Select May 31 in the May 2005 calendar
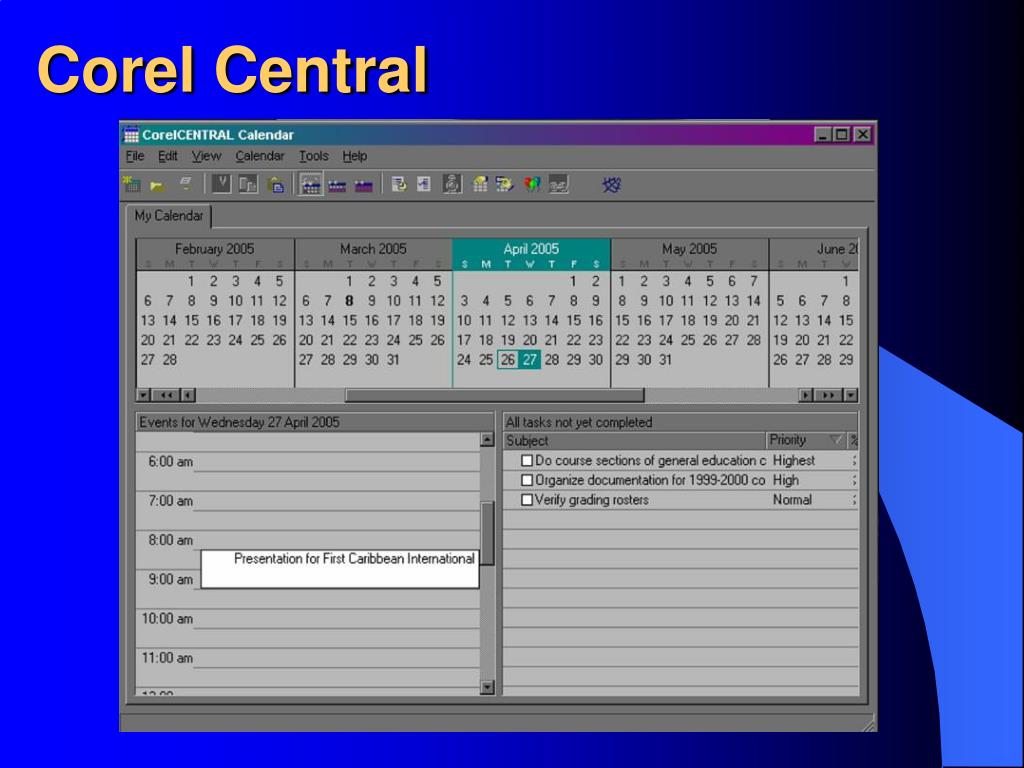Image resolution: width=1024 pixels, height=768 pixels. [665, 360]
